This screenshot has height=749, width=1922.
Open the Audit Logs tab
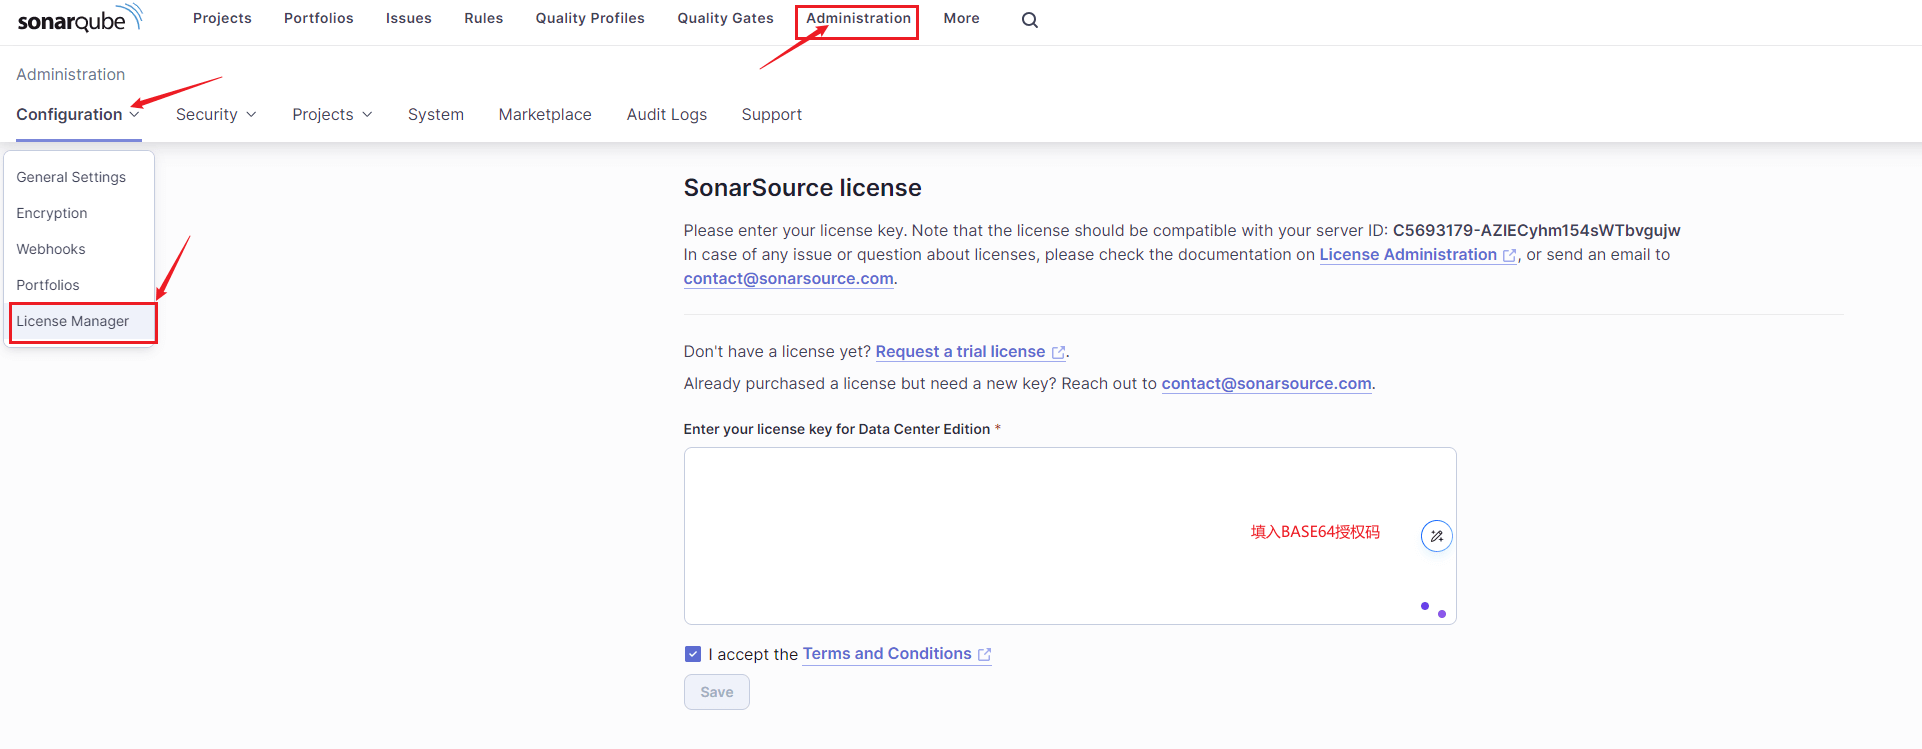(x=667, y=114)
